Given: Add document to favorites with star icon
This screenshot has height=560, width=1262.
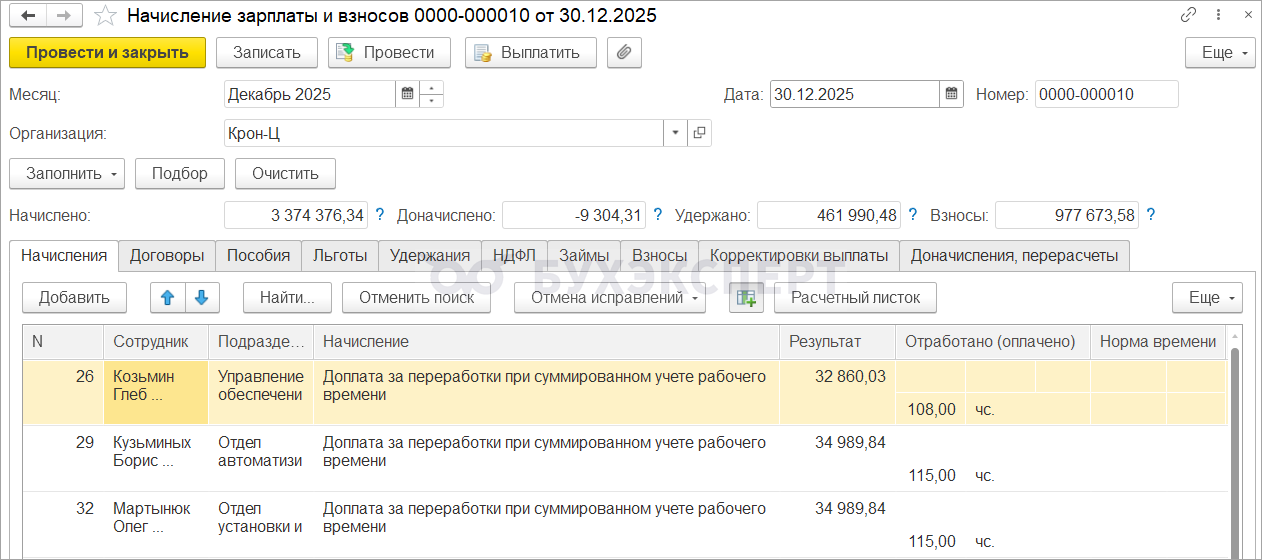Looking at the screenshot, I should (104, 16).
